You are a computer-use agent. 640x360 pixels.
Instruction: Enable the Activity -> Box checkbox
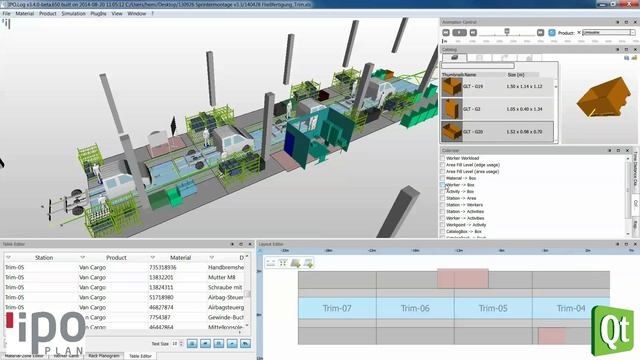pos(442,191)
